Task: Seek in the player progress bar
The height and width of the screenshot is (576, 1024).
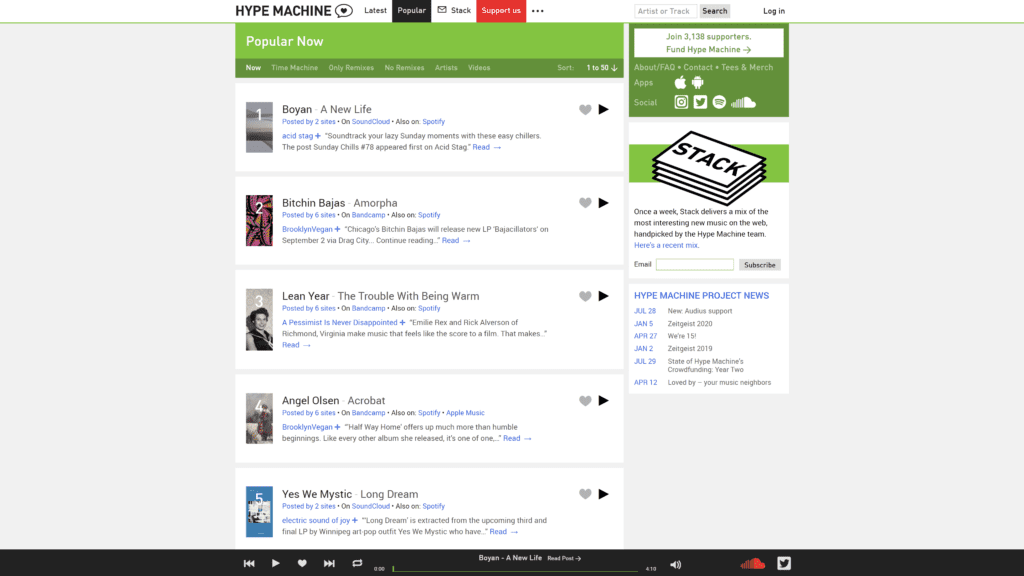Action: point(515,569)
